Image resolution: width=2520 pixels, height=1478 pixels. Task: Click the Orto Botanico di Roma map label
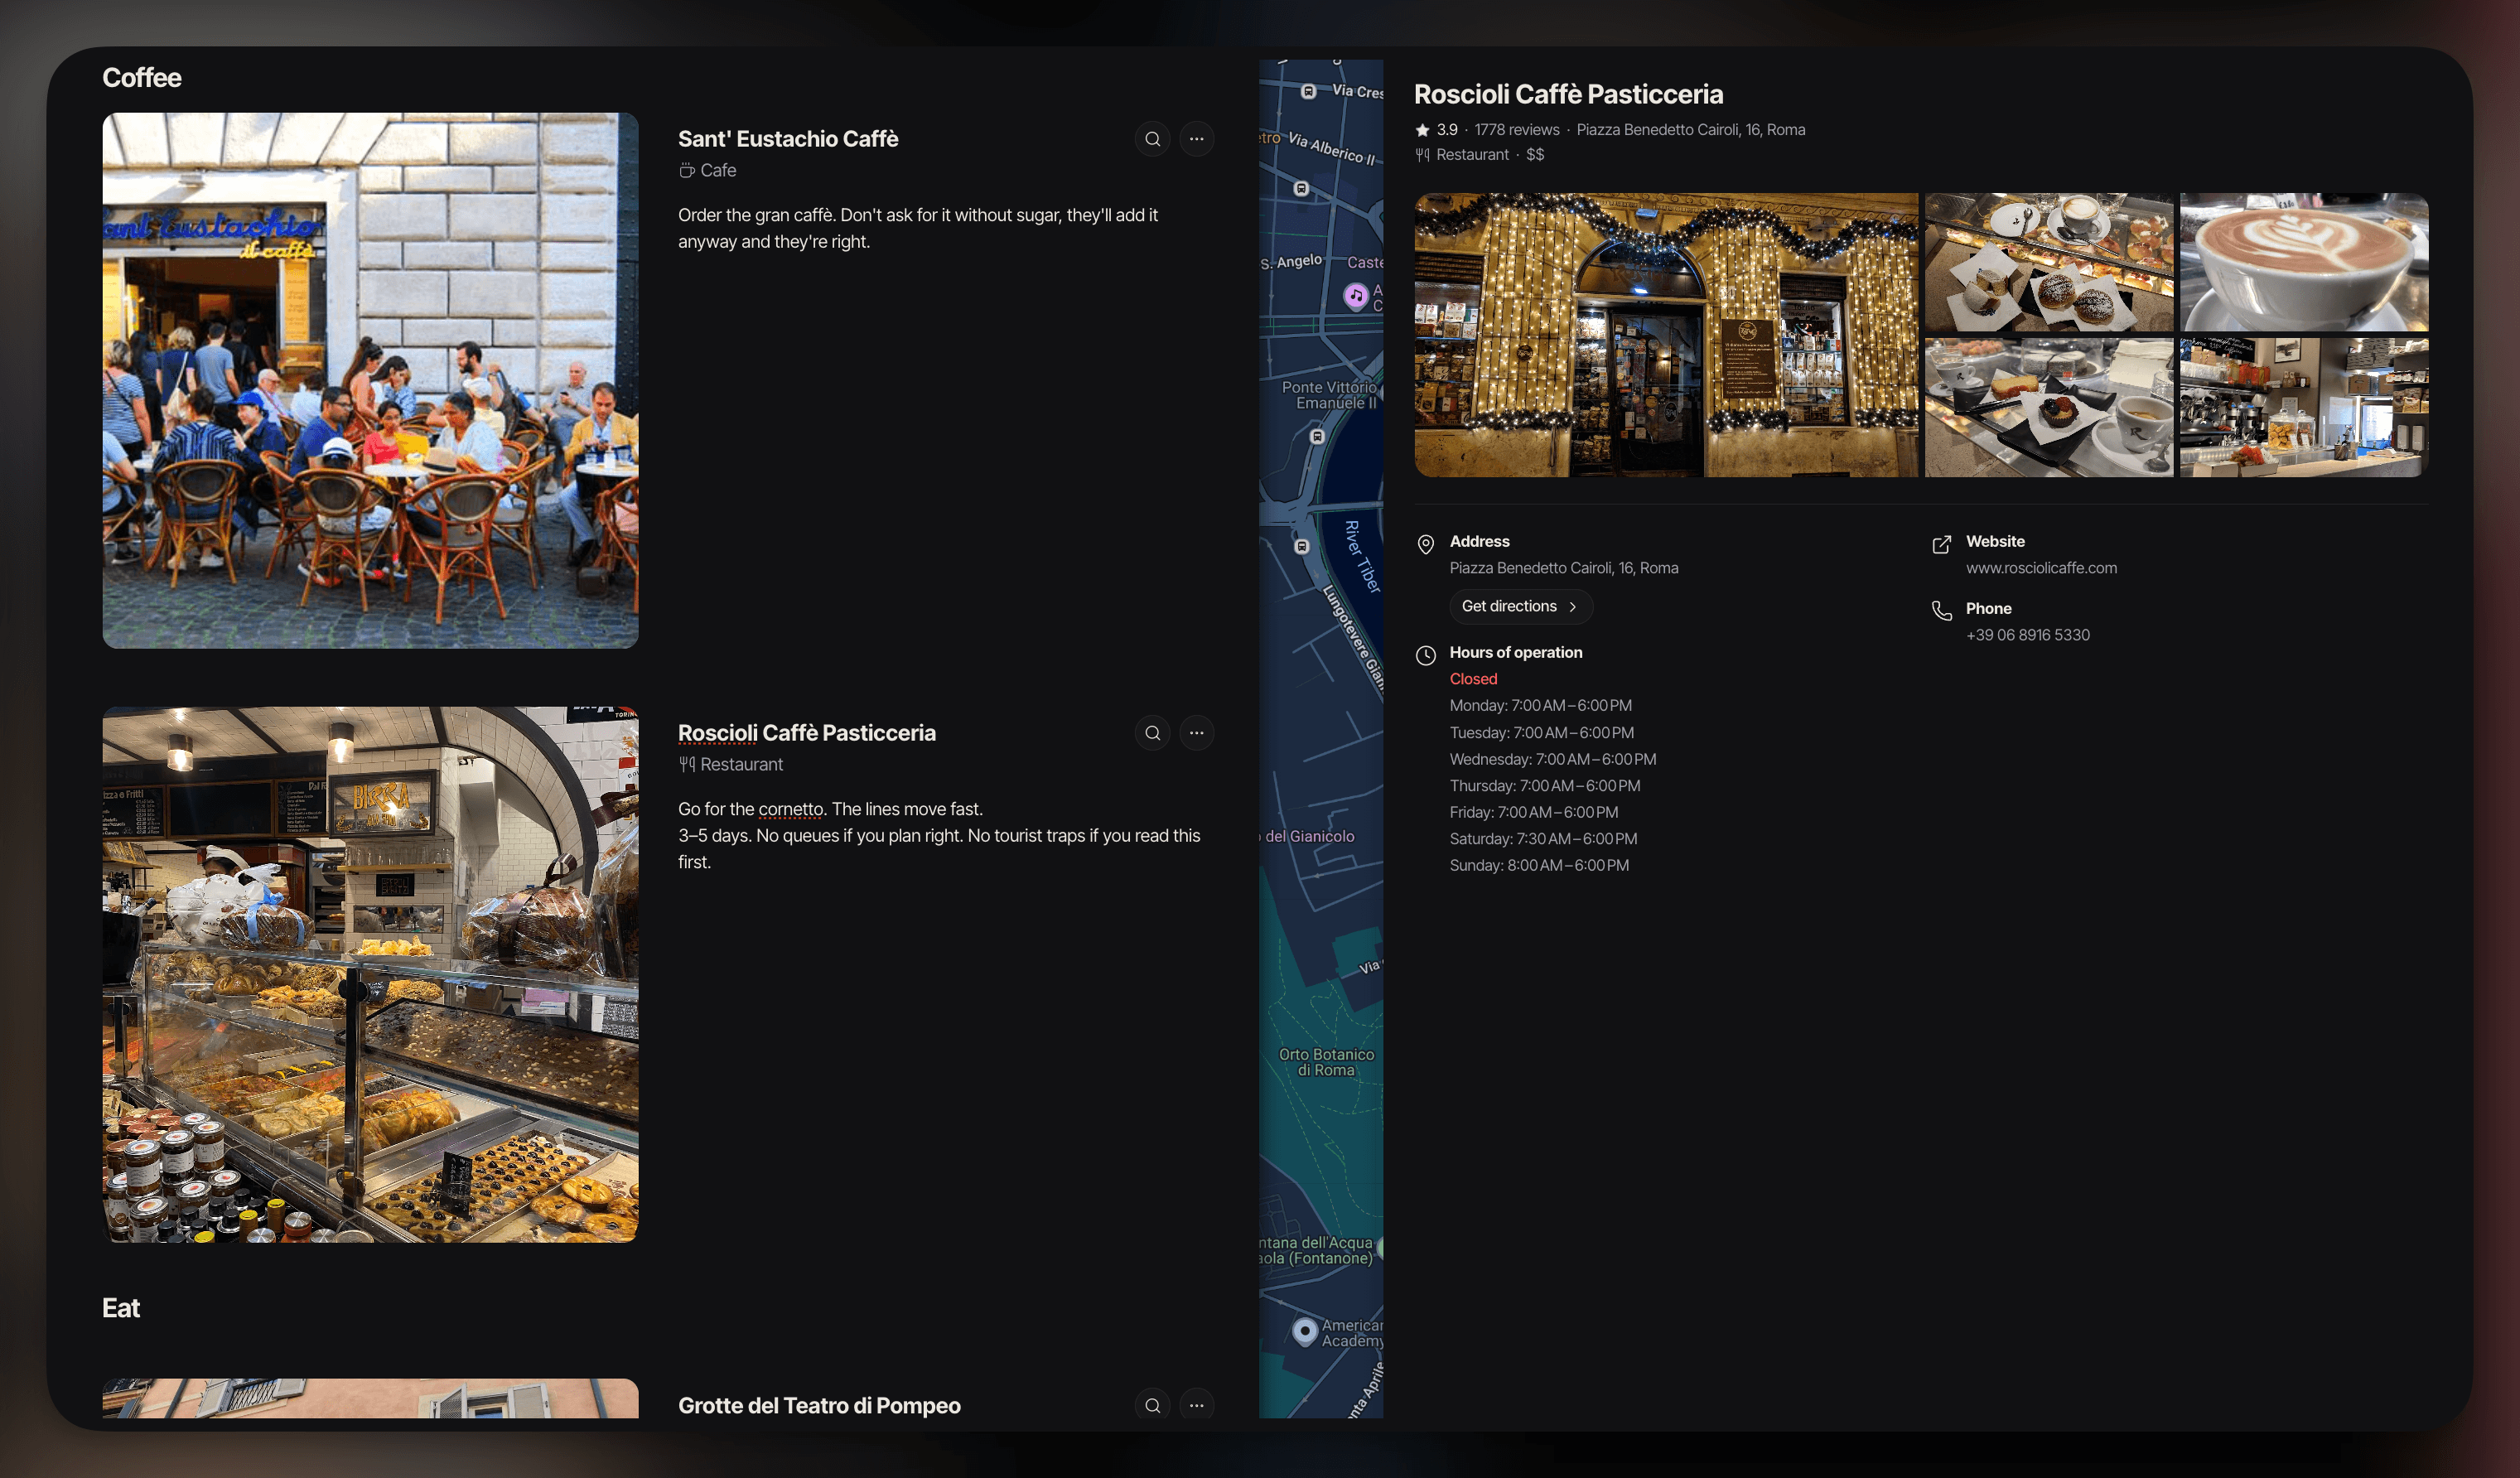(x=1326, y=1062)
